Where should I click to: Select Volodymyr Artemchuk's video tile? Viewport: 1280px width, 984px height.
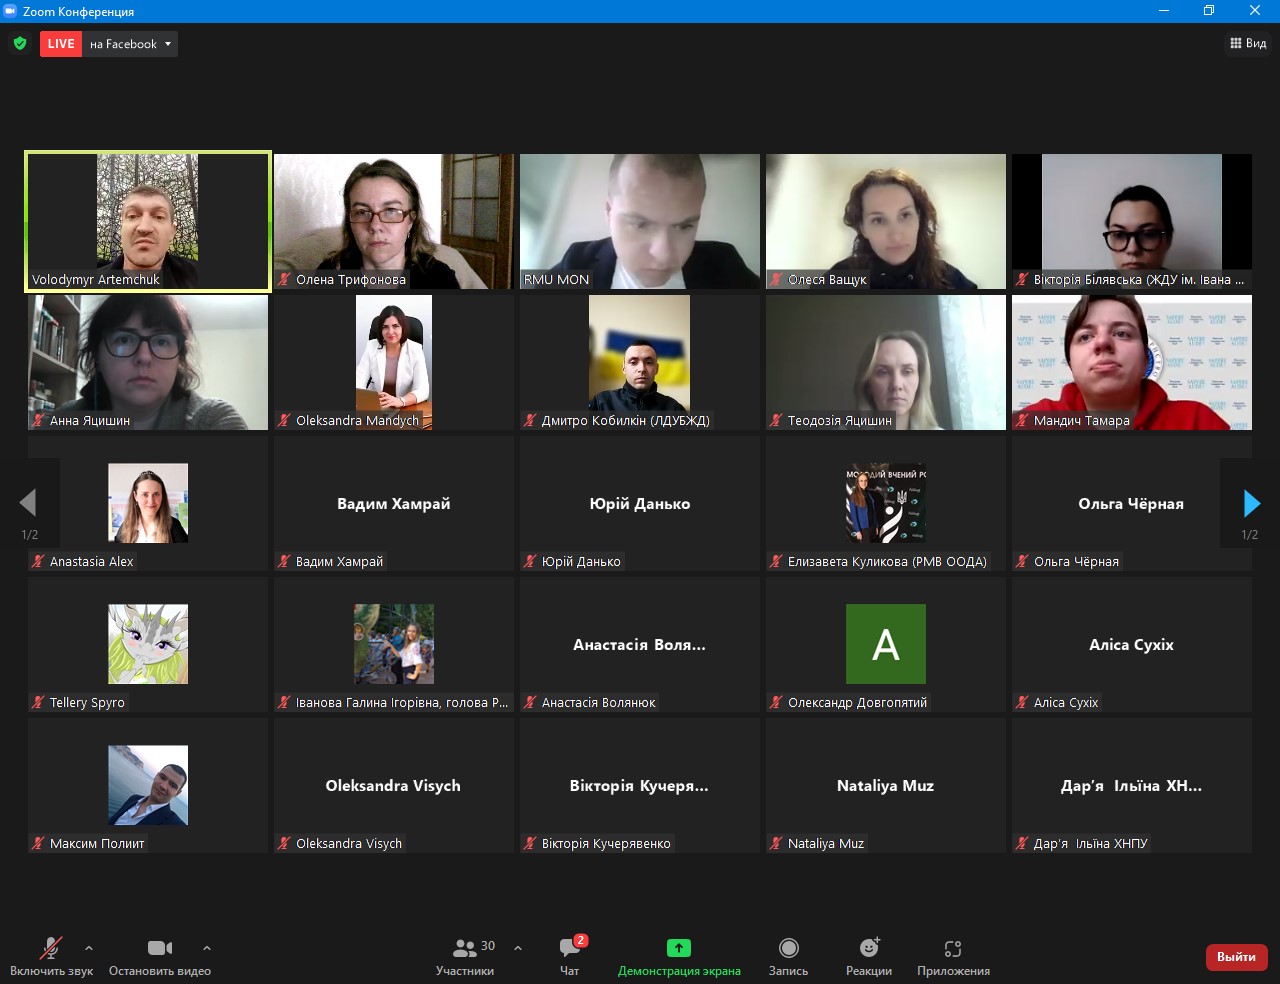pos(148,221)
